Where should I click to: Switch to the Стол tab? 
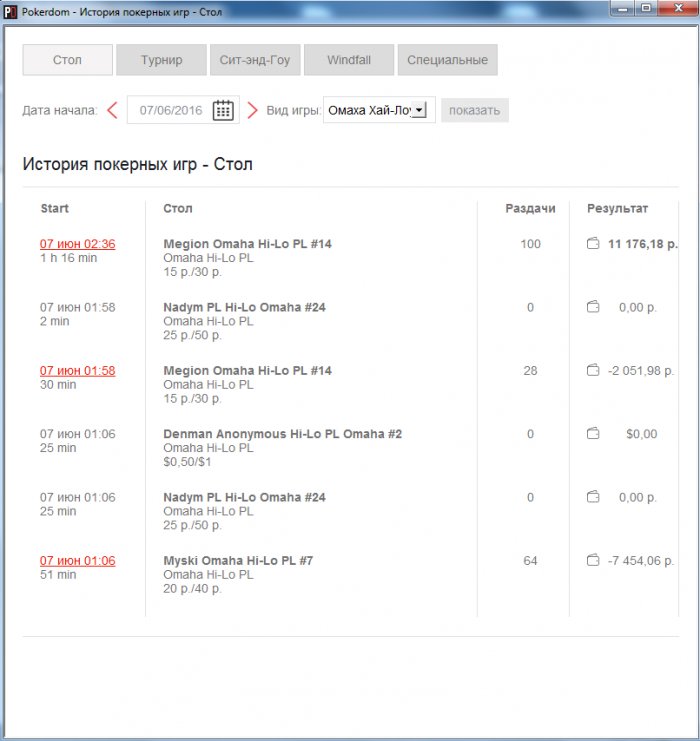point(68,60)
